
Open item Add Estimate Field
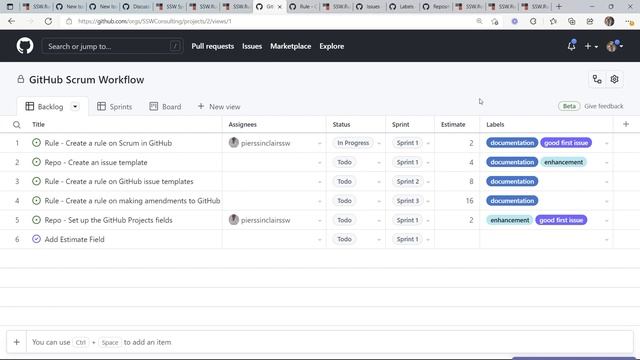[74, 239]
